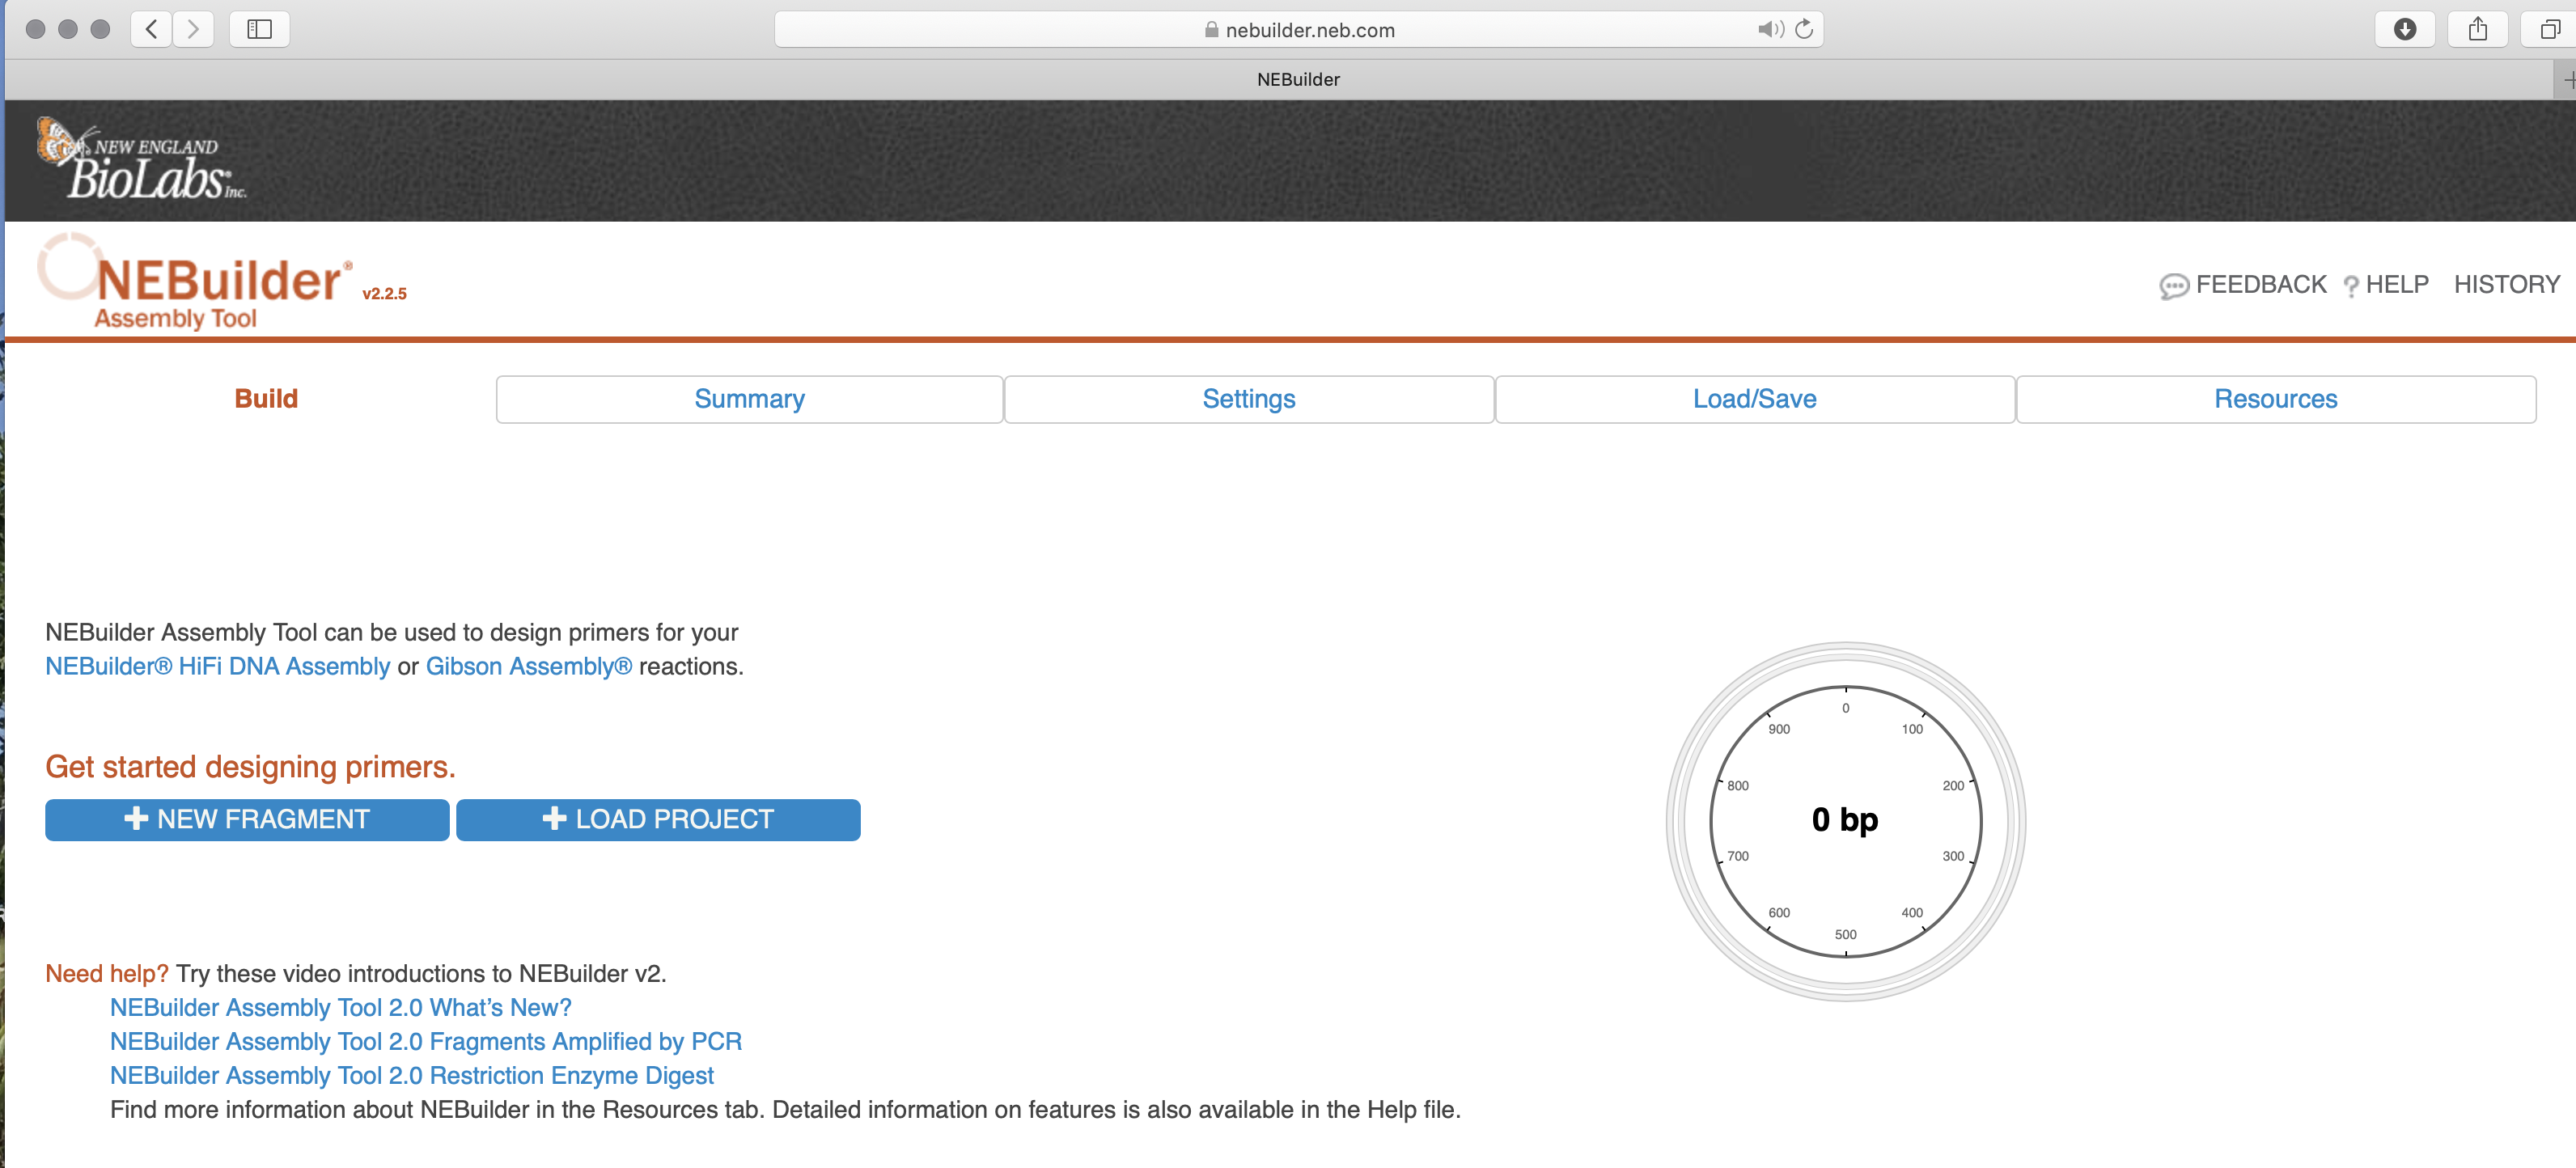
Task: Toggle the Safari sidebar icon
Action: [260, 29]
